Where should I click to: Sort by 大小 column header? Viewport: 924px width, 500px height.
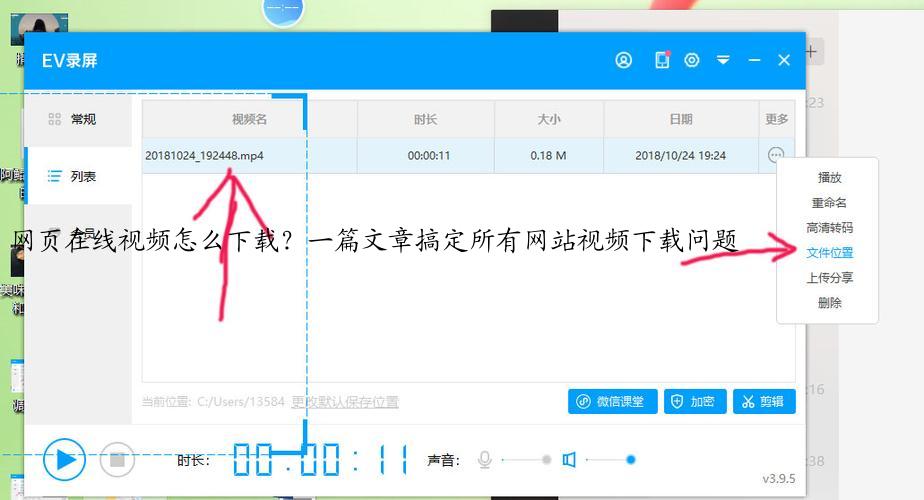coord(549,119)
